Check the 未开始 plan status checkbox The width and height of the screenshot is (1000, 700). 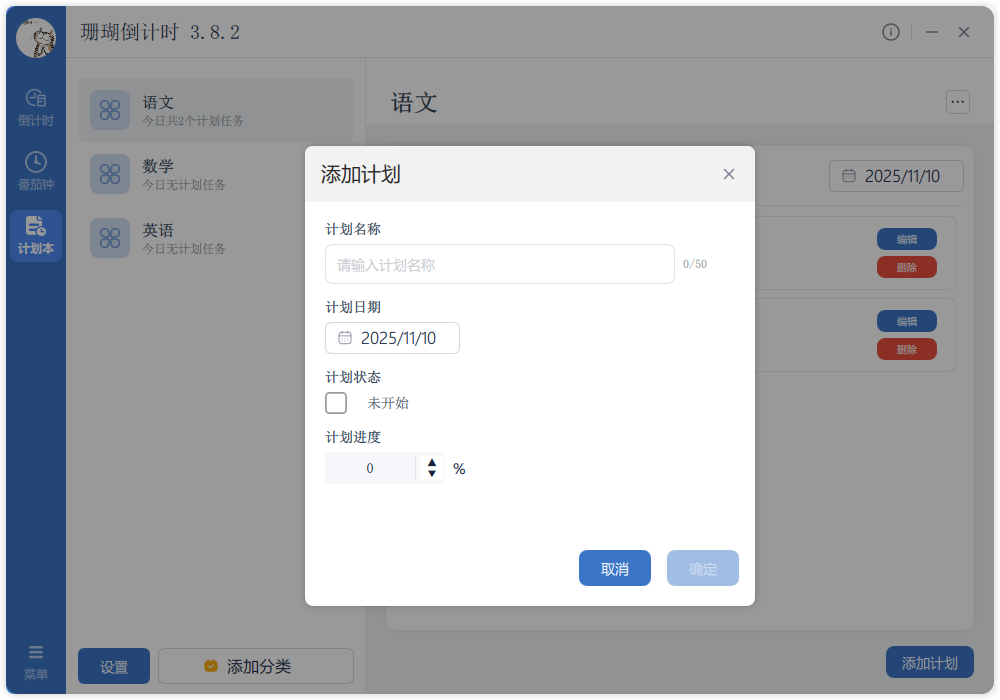pyautogui.click(x=335, y=403)
